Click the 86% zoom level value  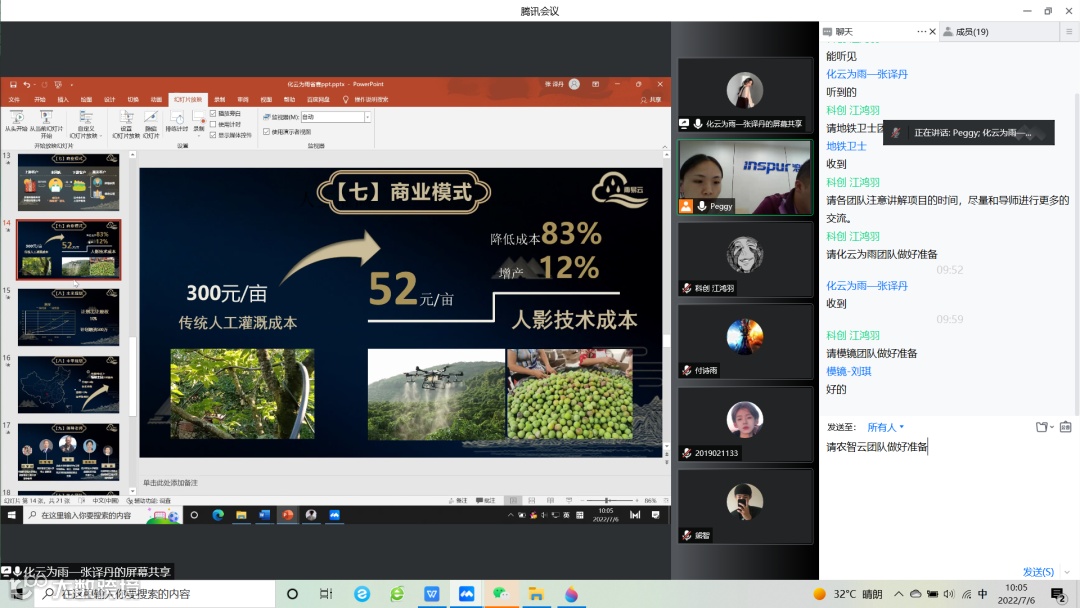click(x=650, y=501)
